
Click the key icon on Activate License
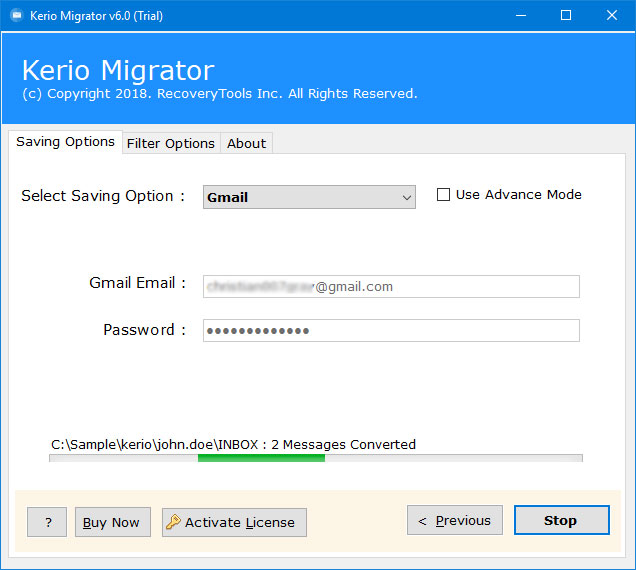(x=173, y=522)
